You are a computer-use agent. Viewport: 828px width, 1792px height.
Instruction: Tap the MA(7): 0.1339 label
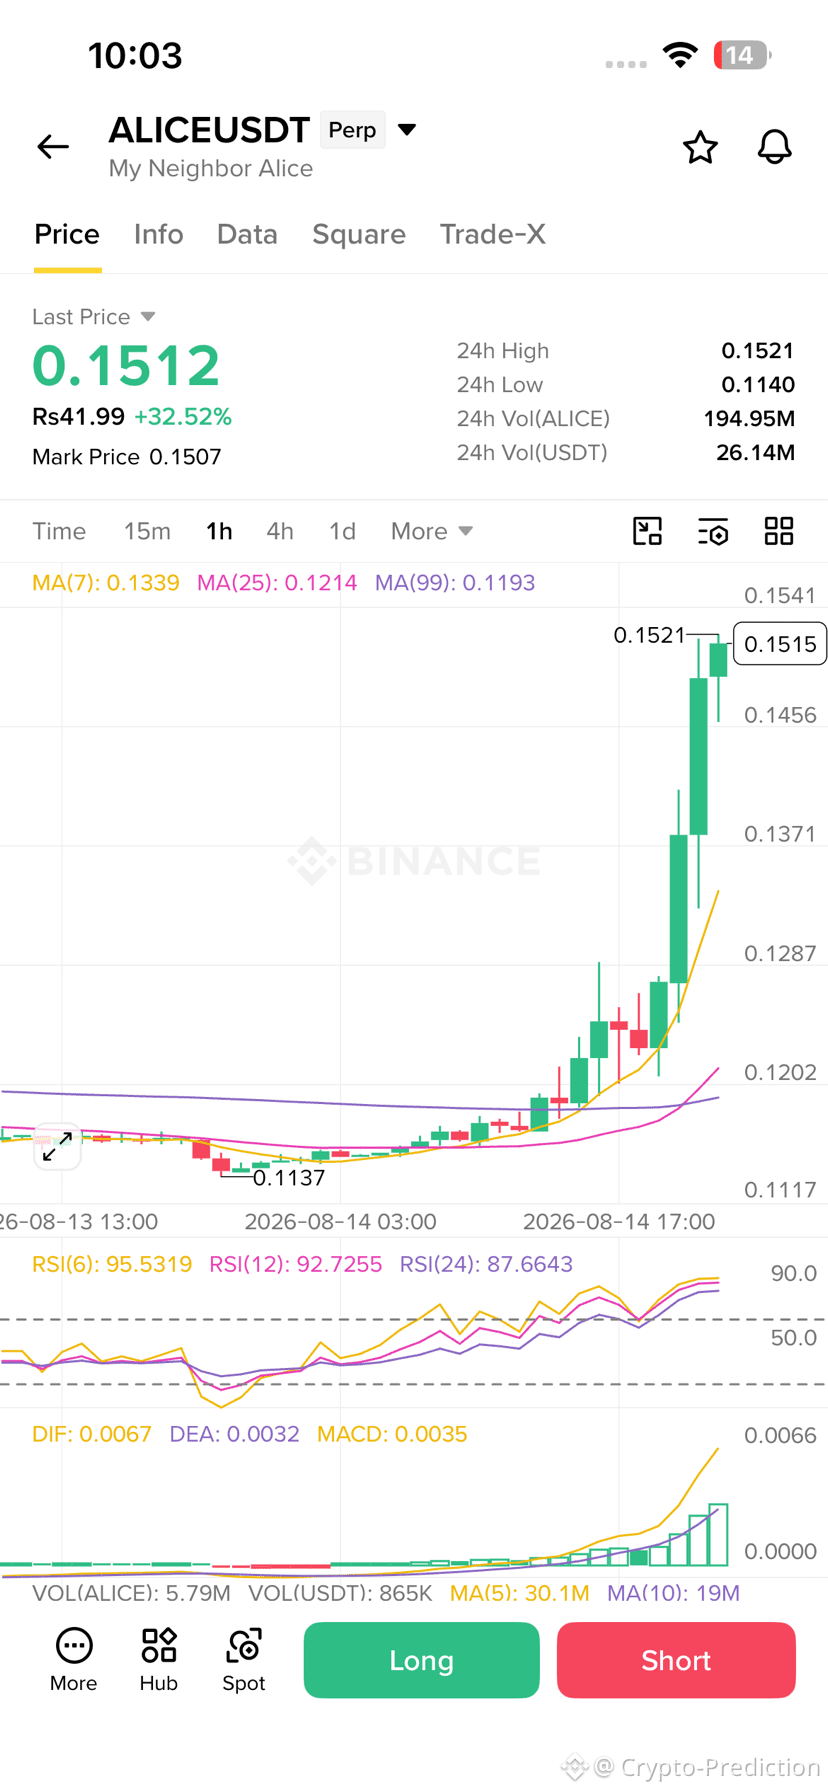tap(106, 583)
